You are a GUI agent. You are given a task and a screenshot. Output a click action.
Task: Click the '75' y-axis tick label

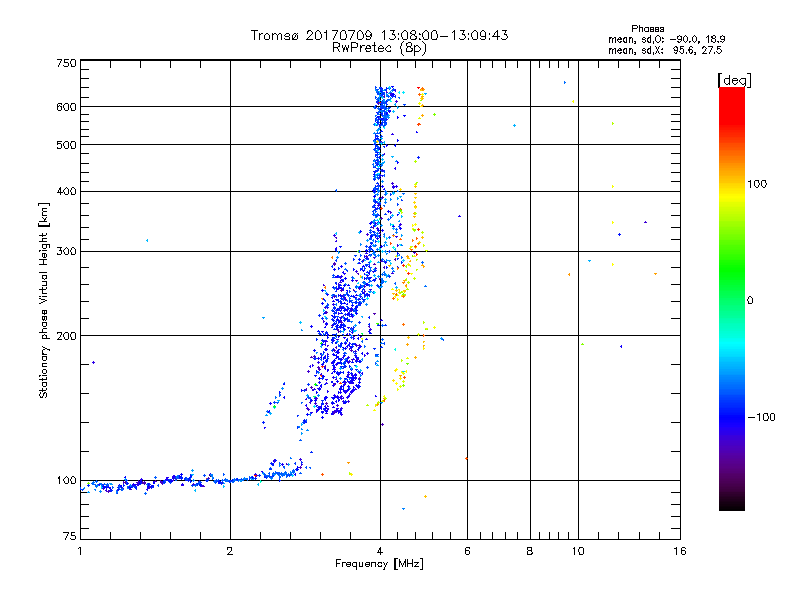70,536
